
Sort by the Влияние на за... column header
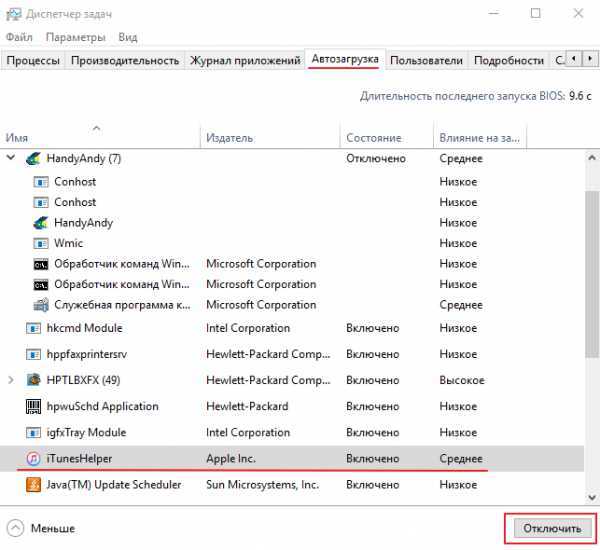pos(479,137)
